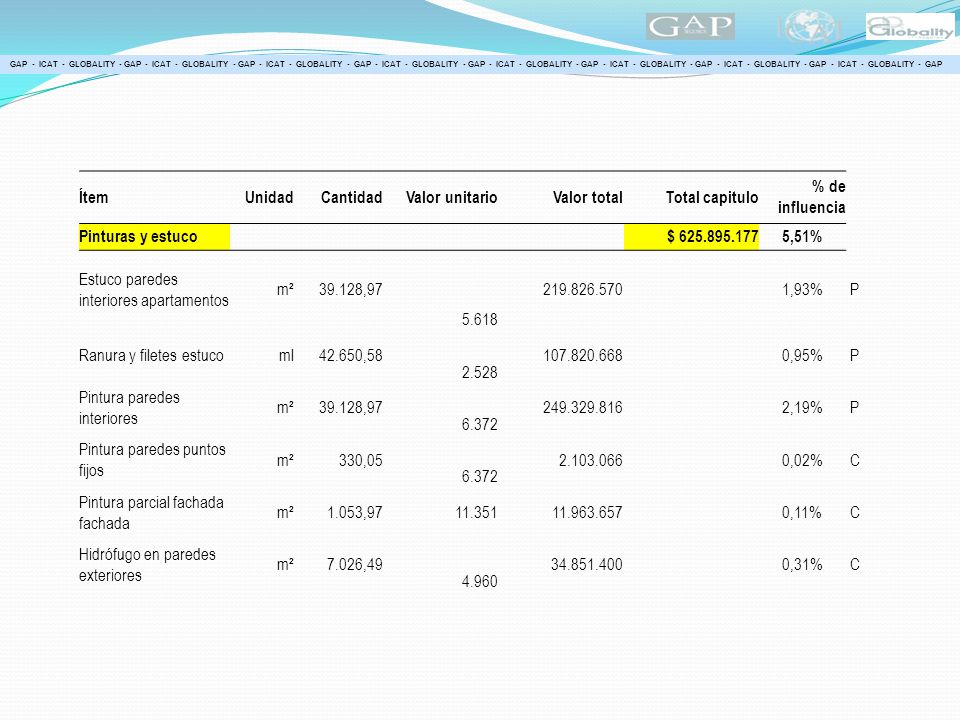Click total value 11.963.657
Screen dimensions: 960x720
pyautogui.click(x=587, y=512)
